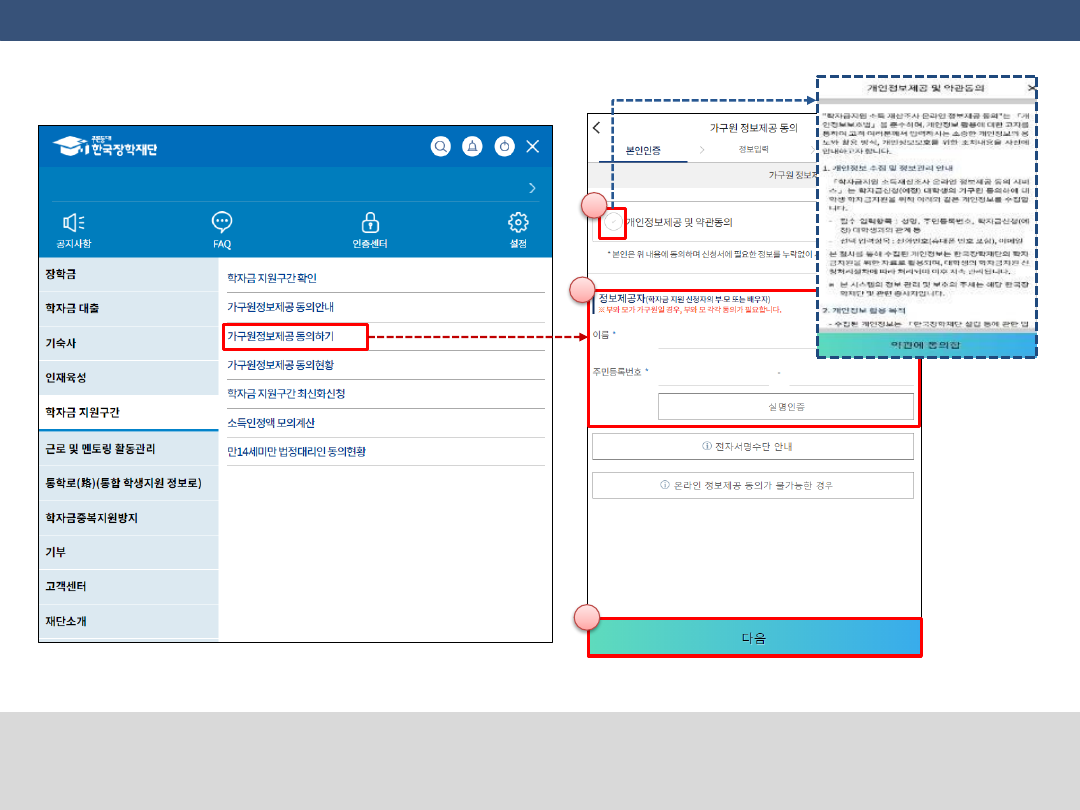Click the search magnifier icon in header
This screenshot has height=810, width=1080.
click(440, 146)
